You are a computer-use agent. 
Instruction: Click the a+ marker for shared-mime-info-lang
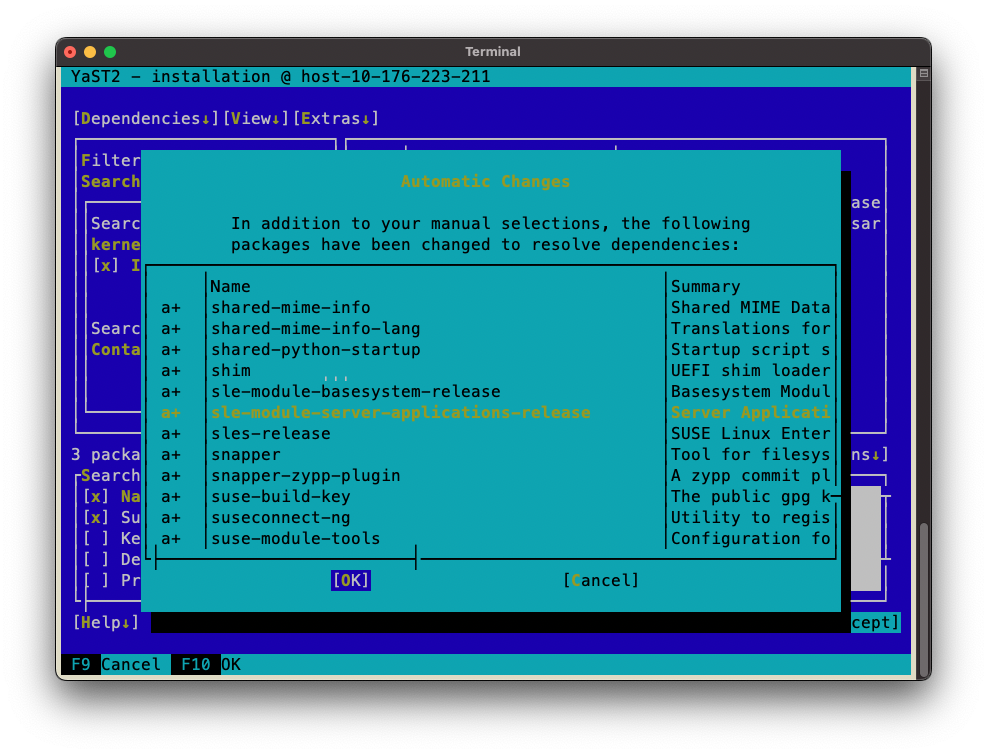pyautogui.click(x=171, y=329)
